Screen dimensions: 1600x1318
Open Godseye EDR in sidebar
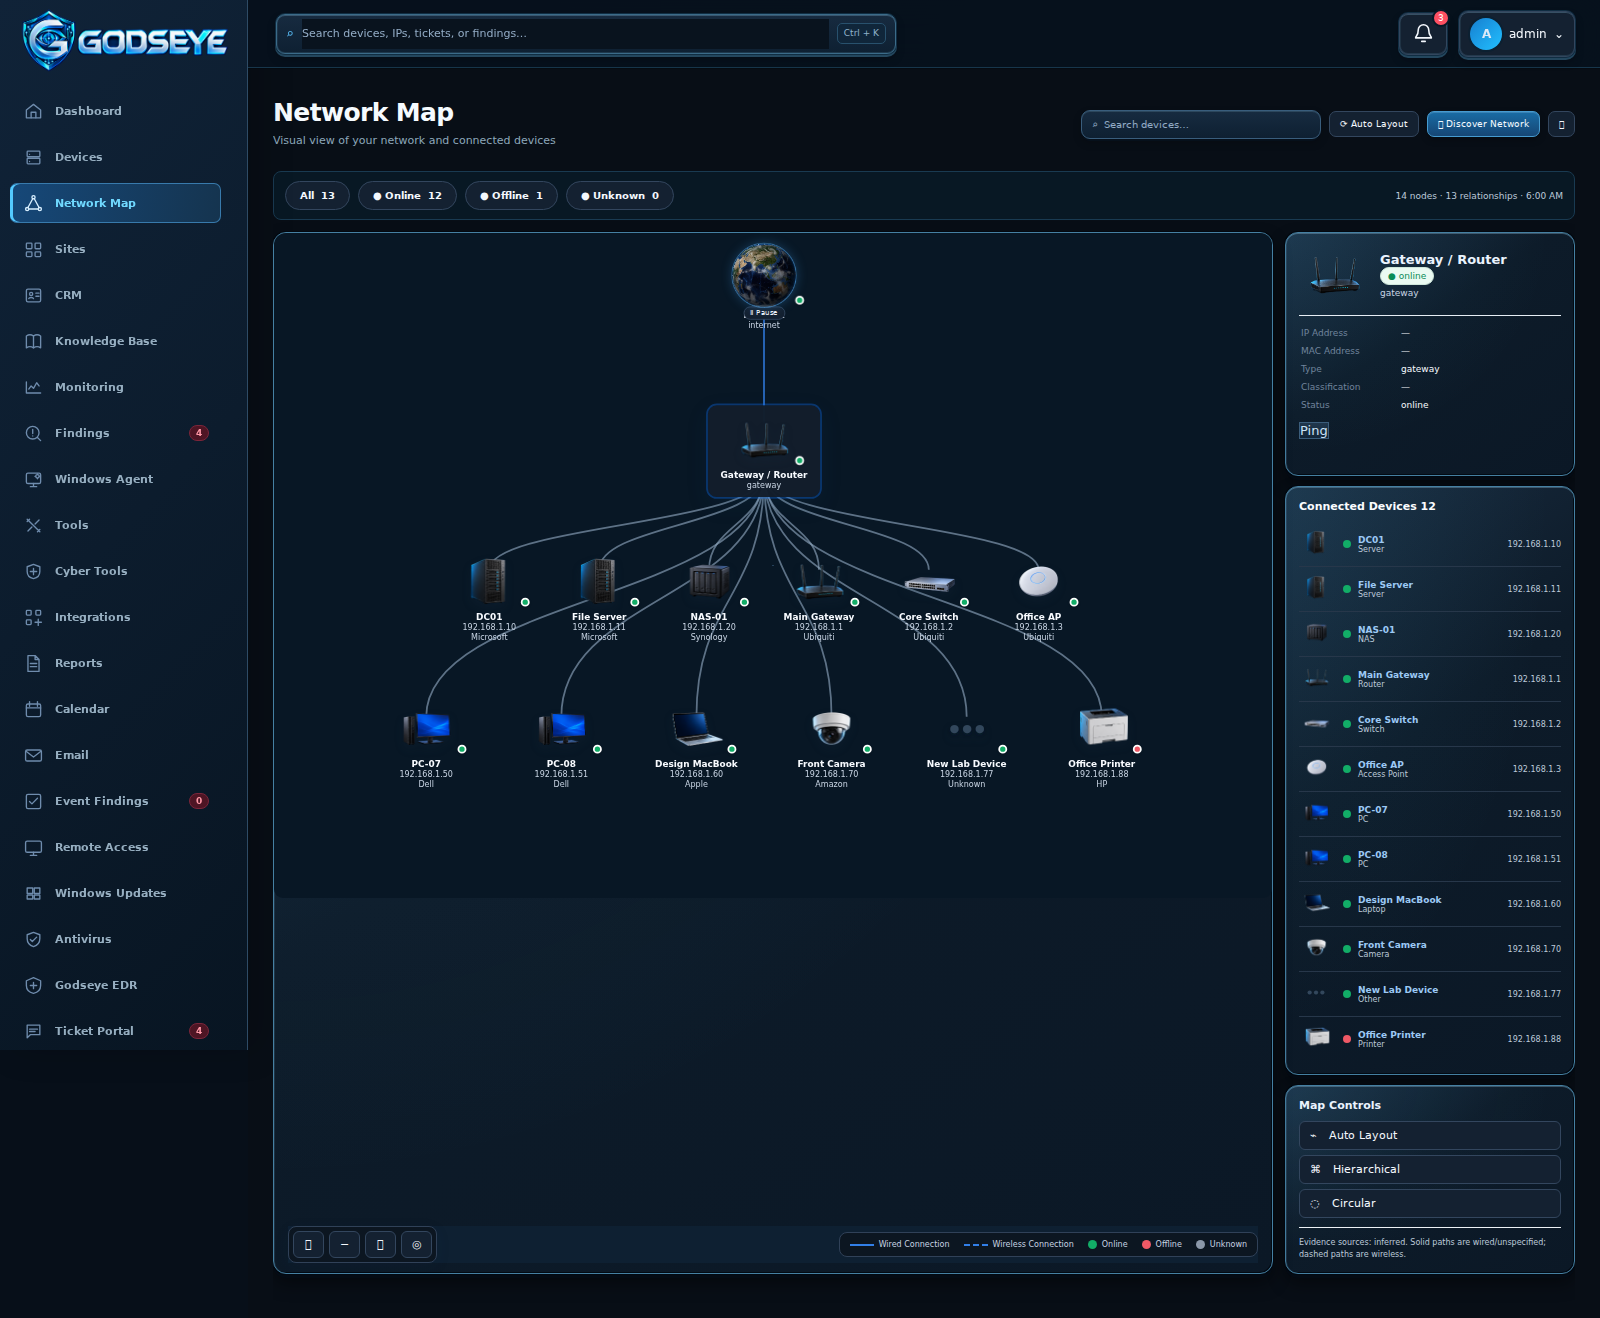coord(115,985)
